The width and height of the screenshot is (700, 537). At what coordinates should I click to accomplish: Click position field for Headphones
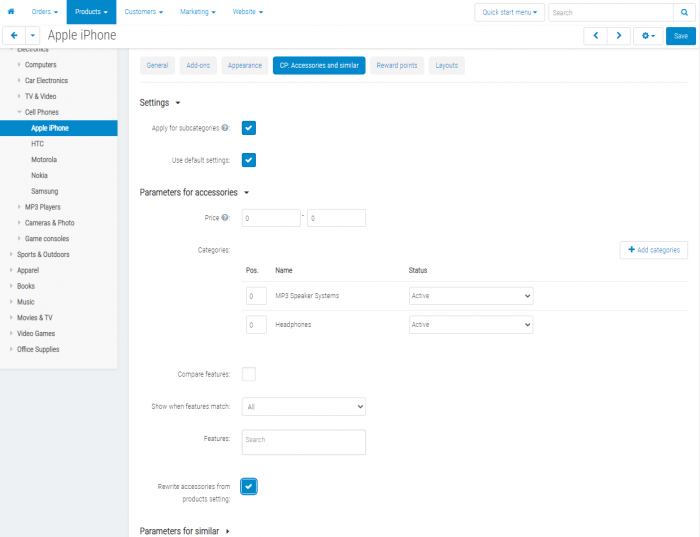pos(256,325)
